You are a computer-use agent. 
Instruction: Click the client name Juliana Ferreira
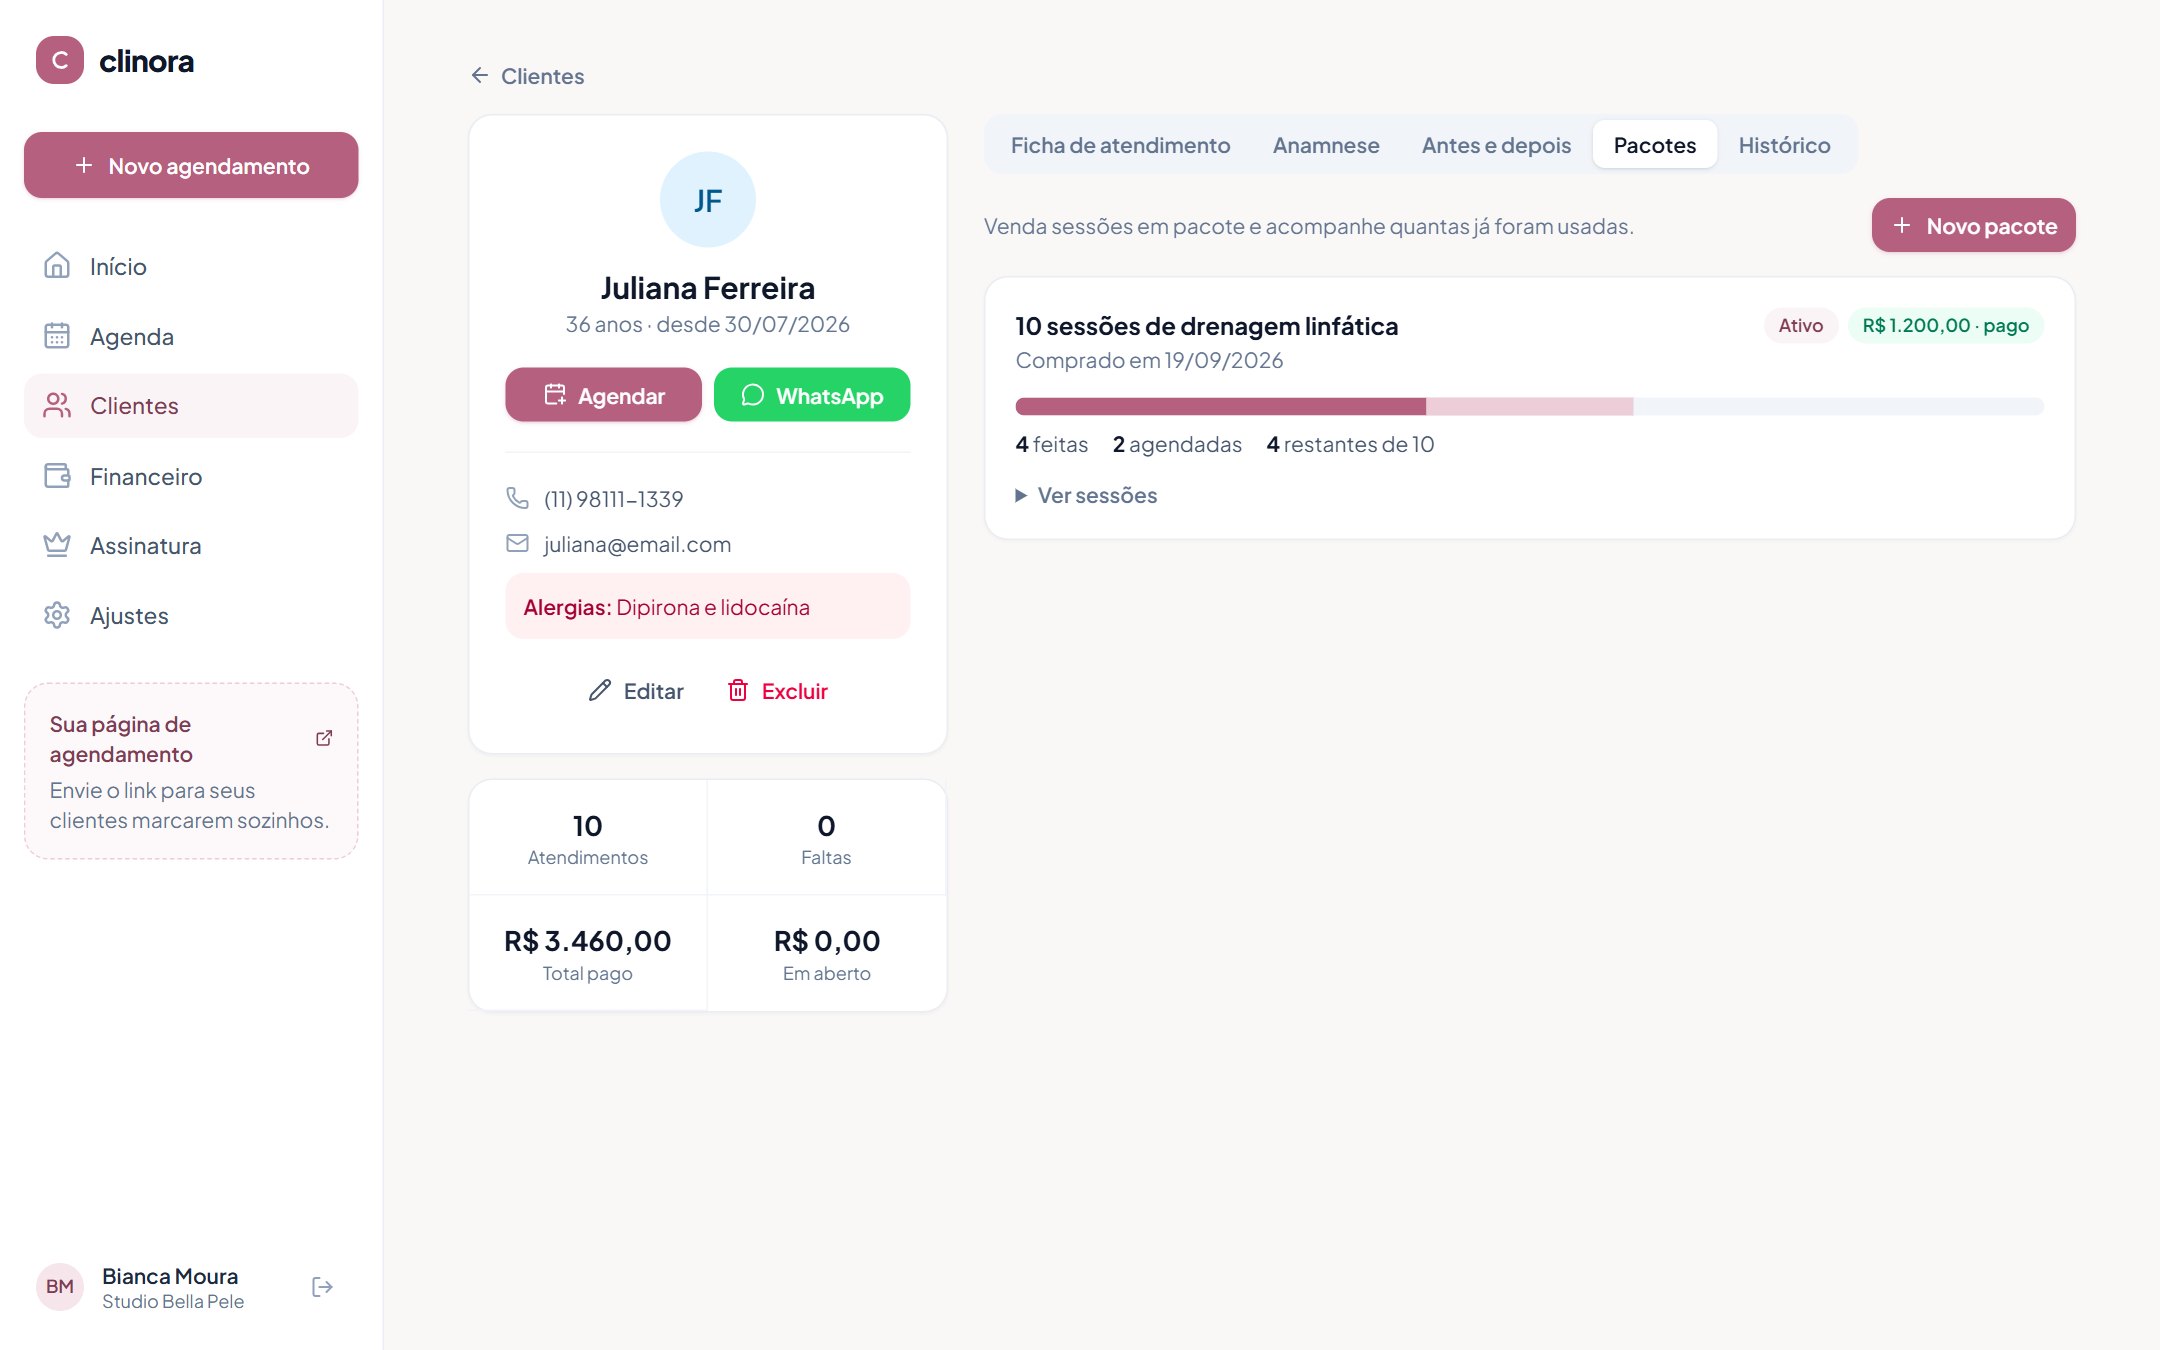point(708,288)
